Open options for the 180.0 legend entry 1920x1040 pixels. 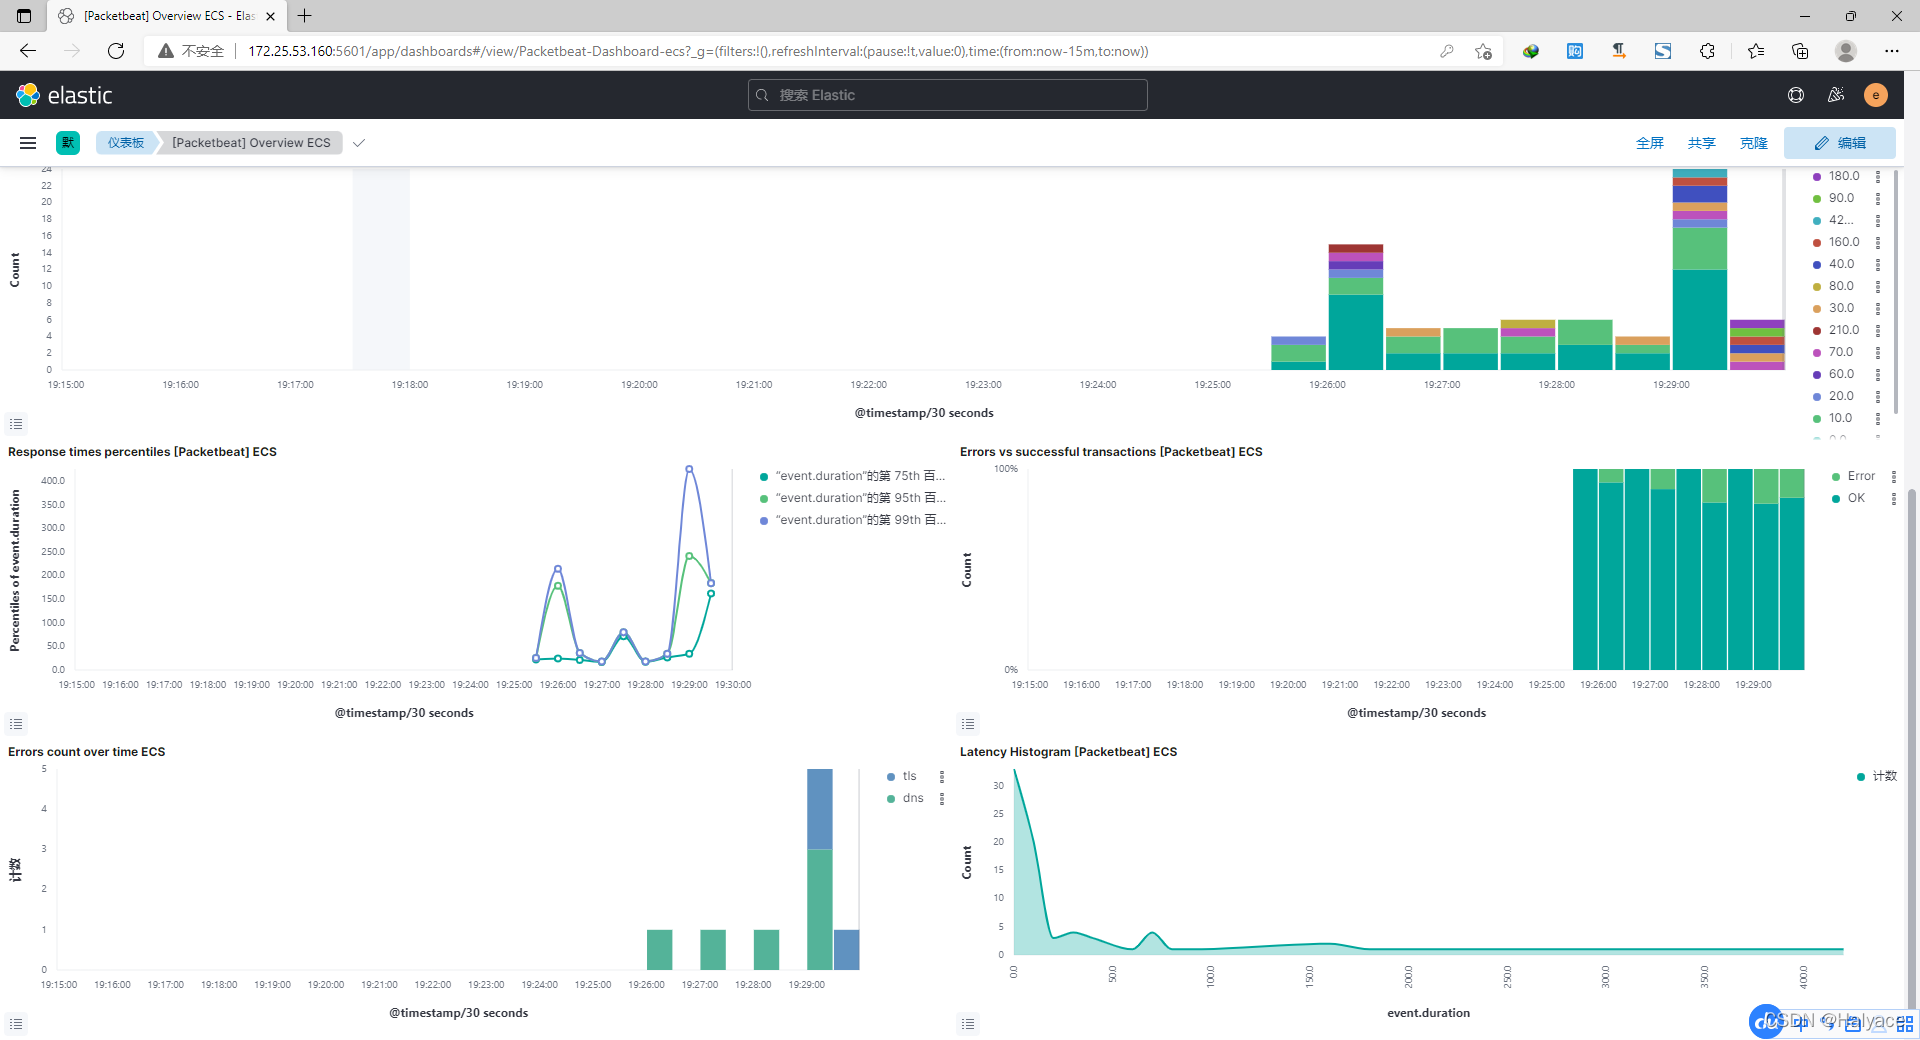[x=1878, y=177]
